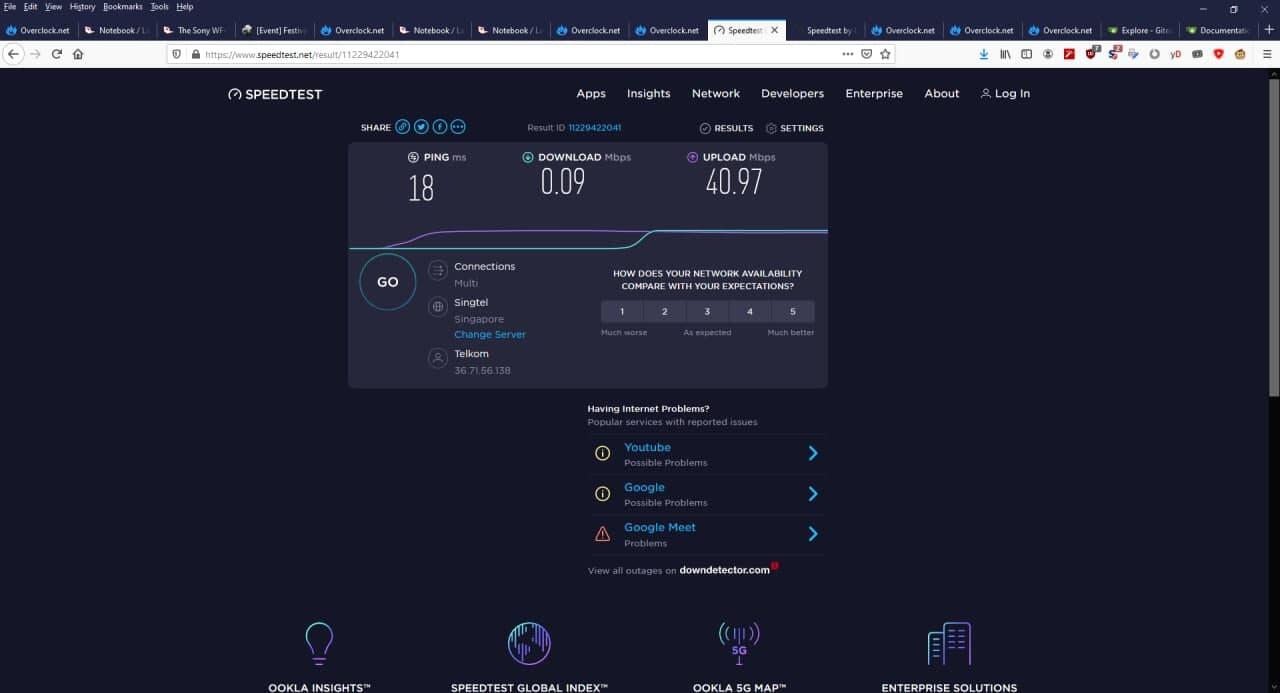Save the page to Pocket

click(867, 54)
